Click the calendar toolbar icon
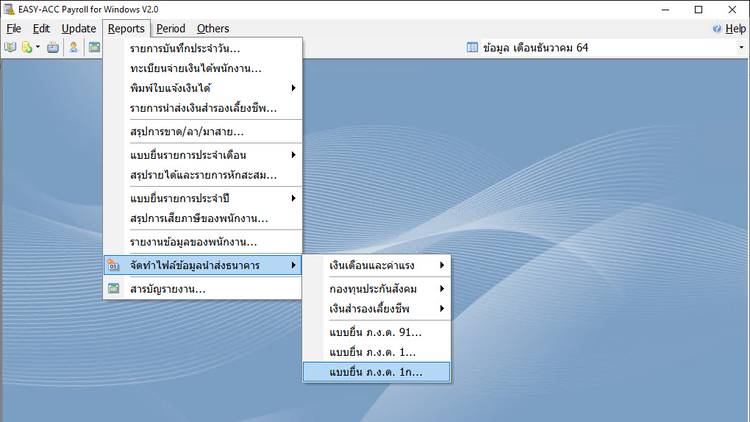750x422 pixels. [53, 47]
